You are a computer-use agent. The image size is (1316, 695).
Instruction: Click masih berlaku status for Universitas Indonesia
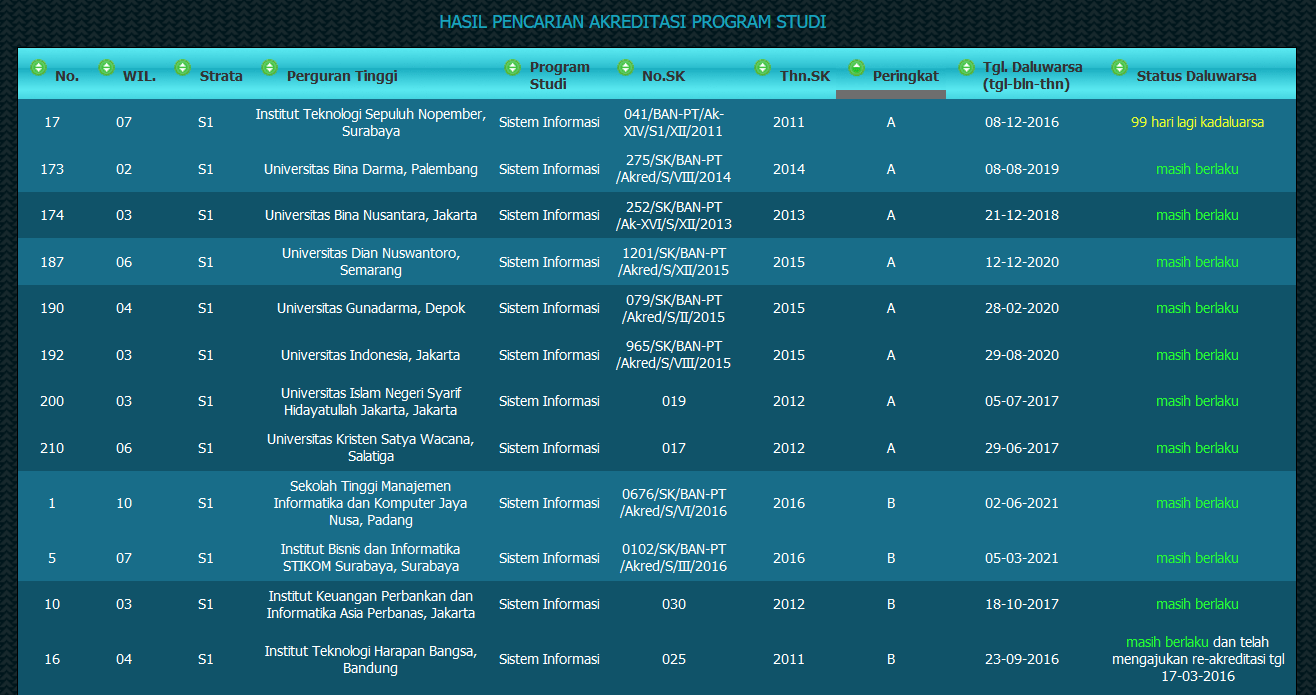click(x=1197, y=355)
